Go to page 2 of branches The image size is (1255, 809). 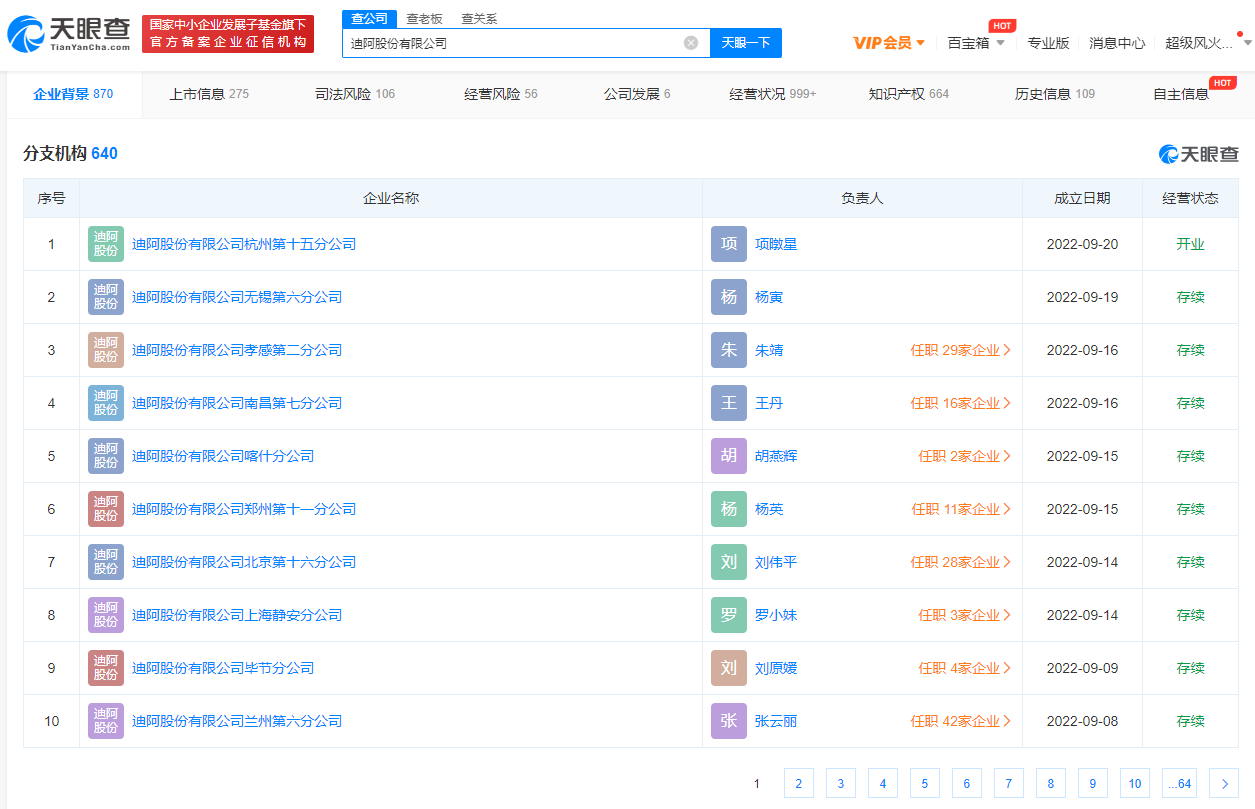798,784
